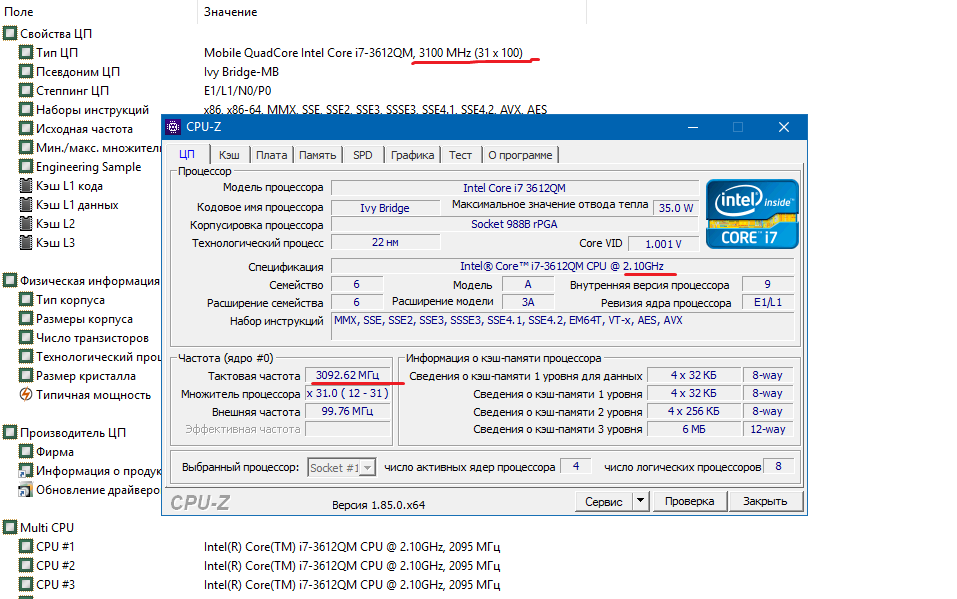Click the Фирма row icon
The image size is (957, 599).
point(26,451)
